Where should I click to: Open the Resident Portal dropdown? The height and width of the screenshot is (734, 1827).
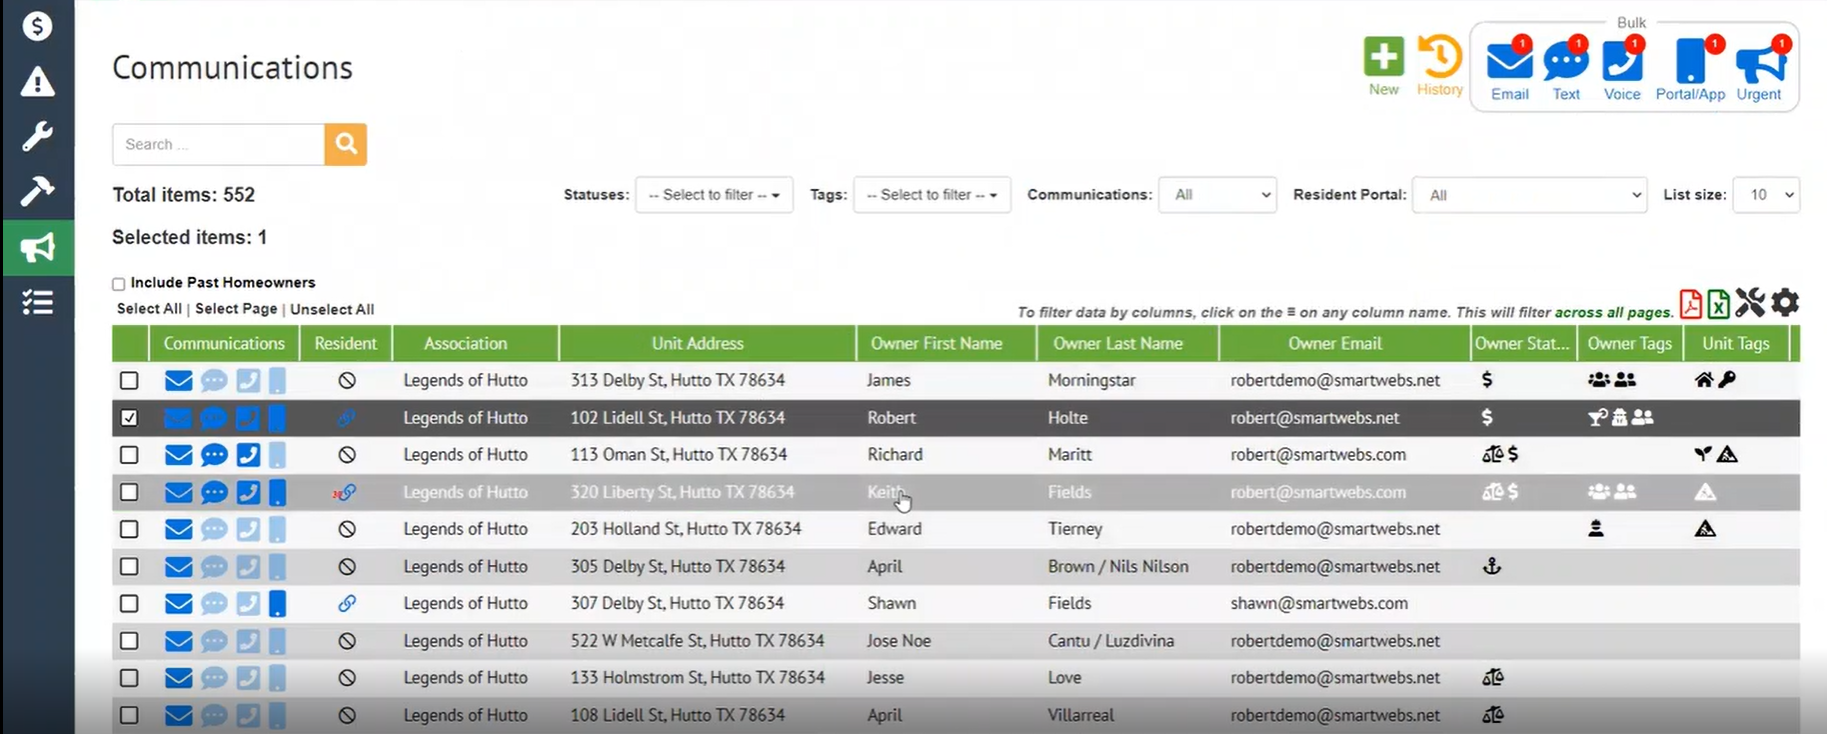tap(1529, 195)
